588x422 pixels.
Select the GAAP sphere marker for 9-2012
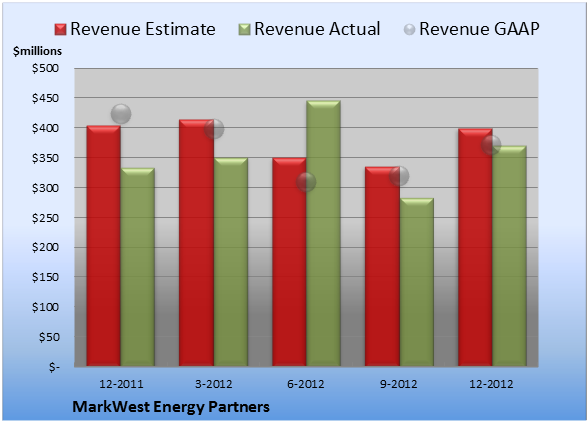[x=399, y=176]
